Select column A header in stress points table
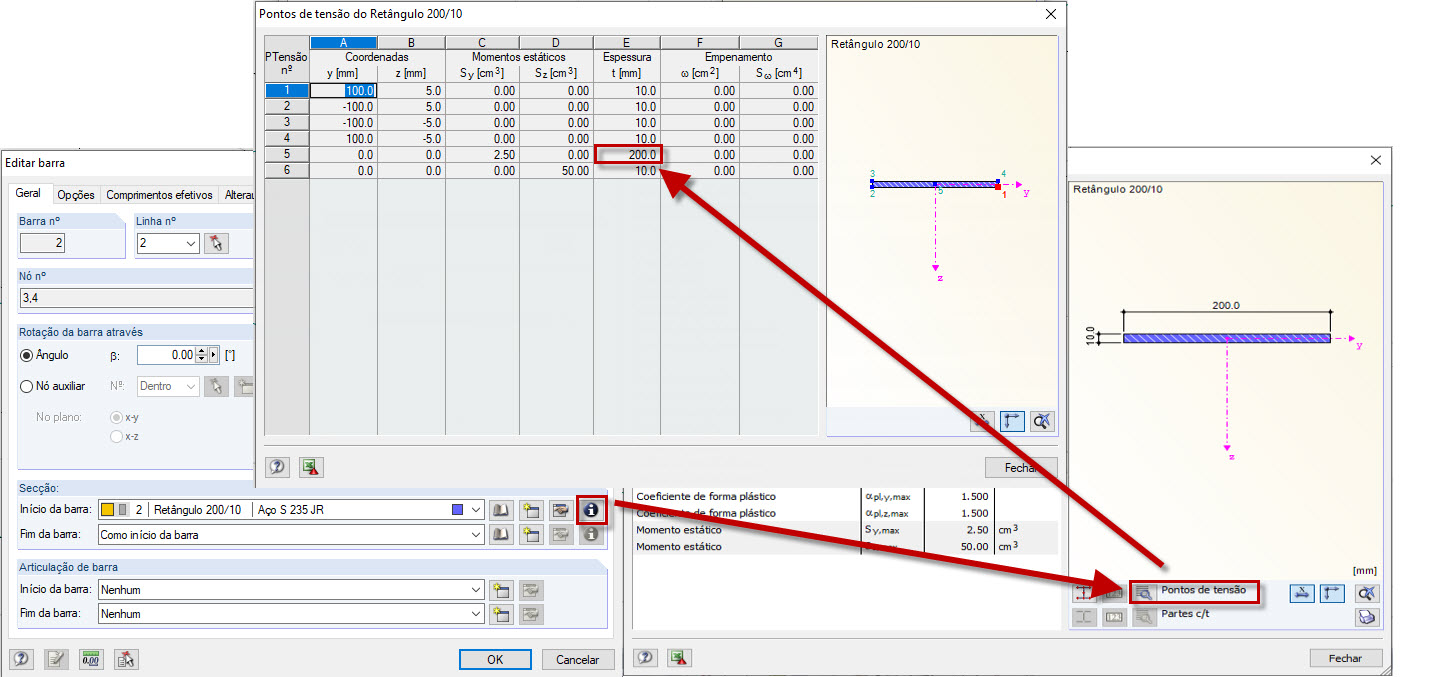The width and height of the screenshot is (1453, 677). click(343, 43)
